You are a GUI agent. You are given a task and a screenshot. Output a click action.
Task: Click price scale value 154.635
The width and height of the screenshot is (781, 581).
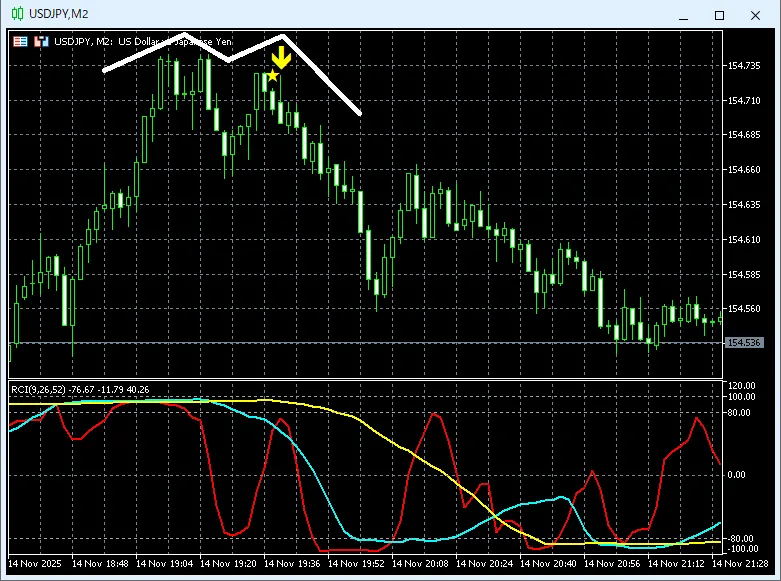click(x=744, y=205)
